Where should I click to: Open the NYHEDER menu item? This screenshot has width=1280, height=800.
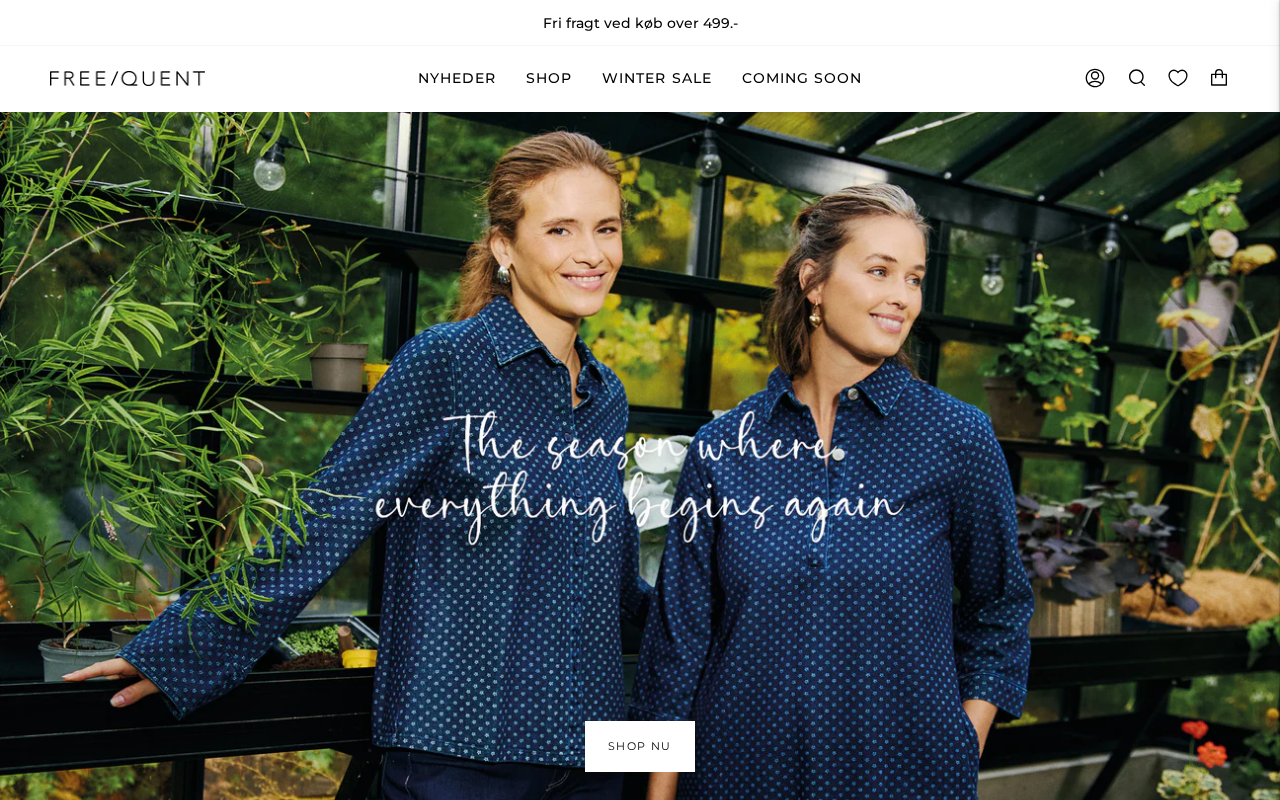click(x=457, y=78)
